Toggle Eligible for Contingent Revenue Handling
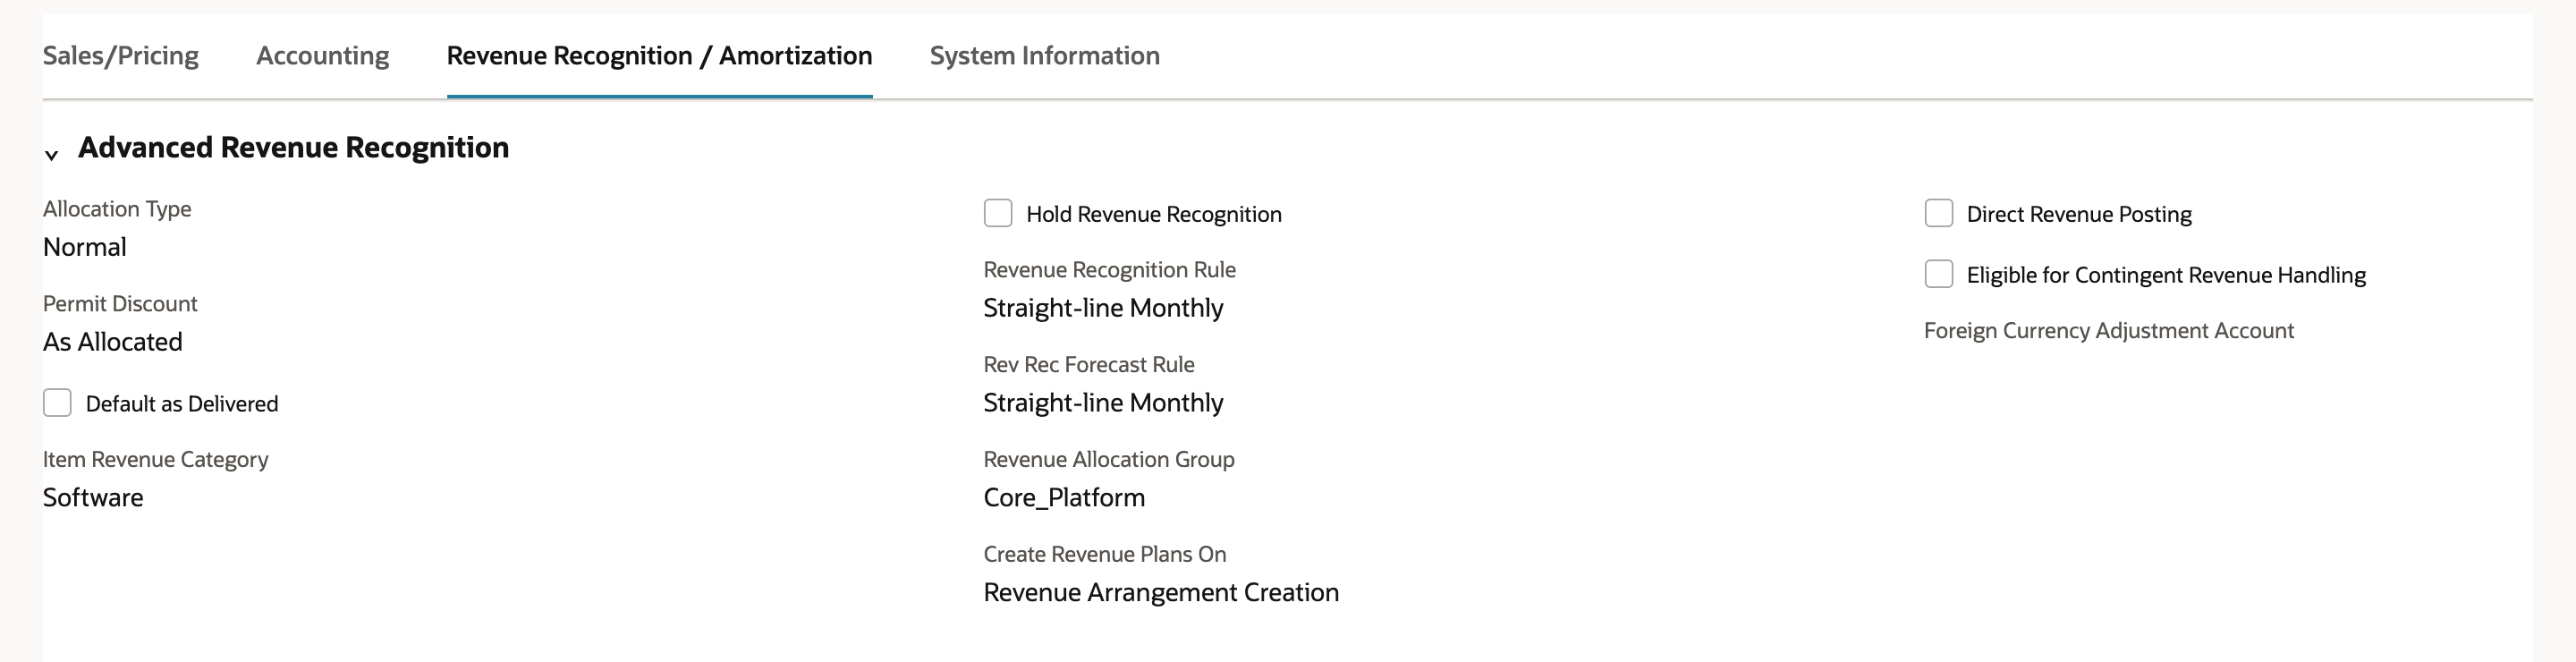This screenshot has height=662, width=2576. point(1939,274)
